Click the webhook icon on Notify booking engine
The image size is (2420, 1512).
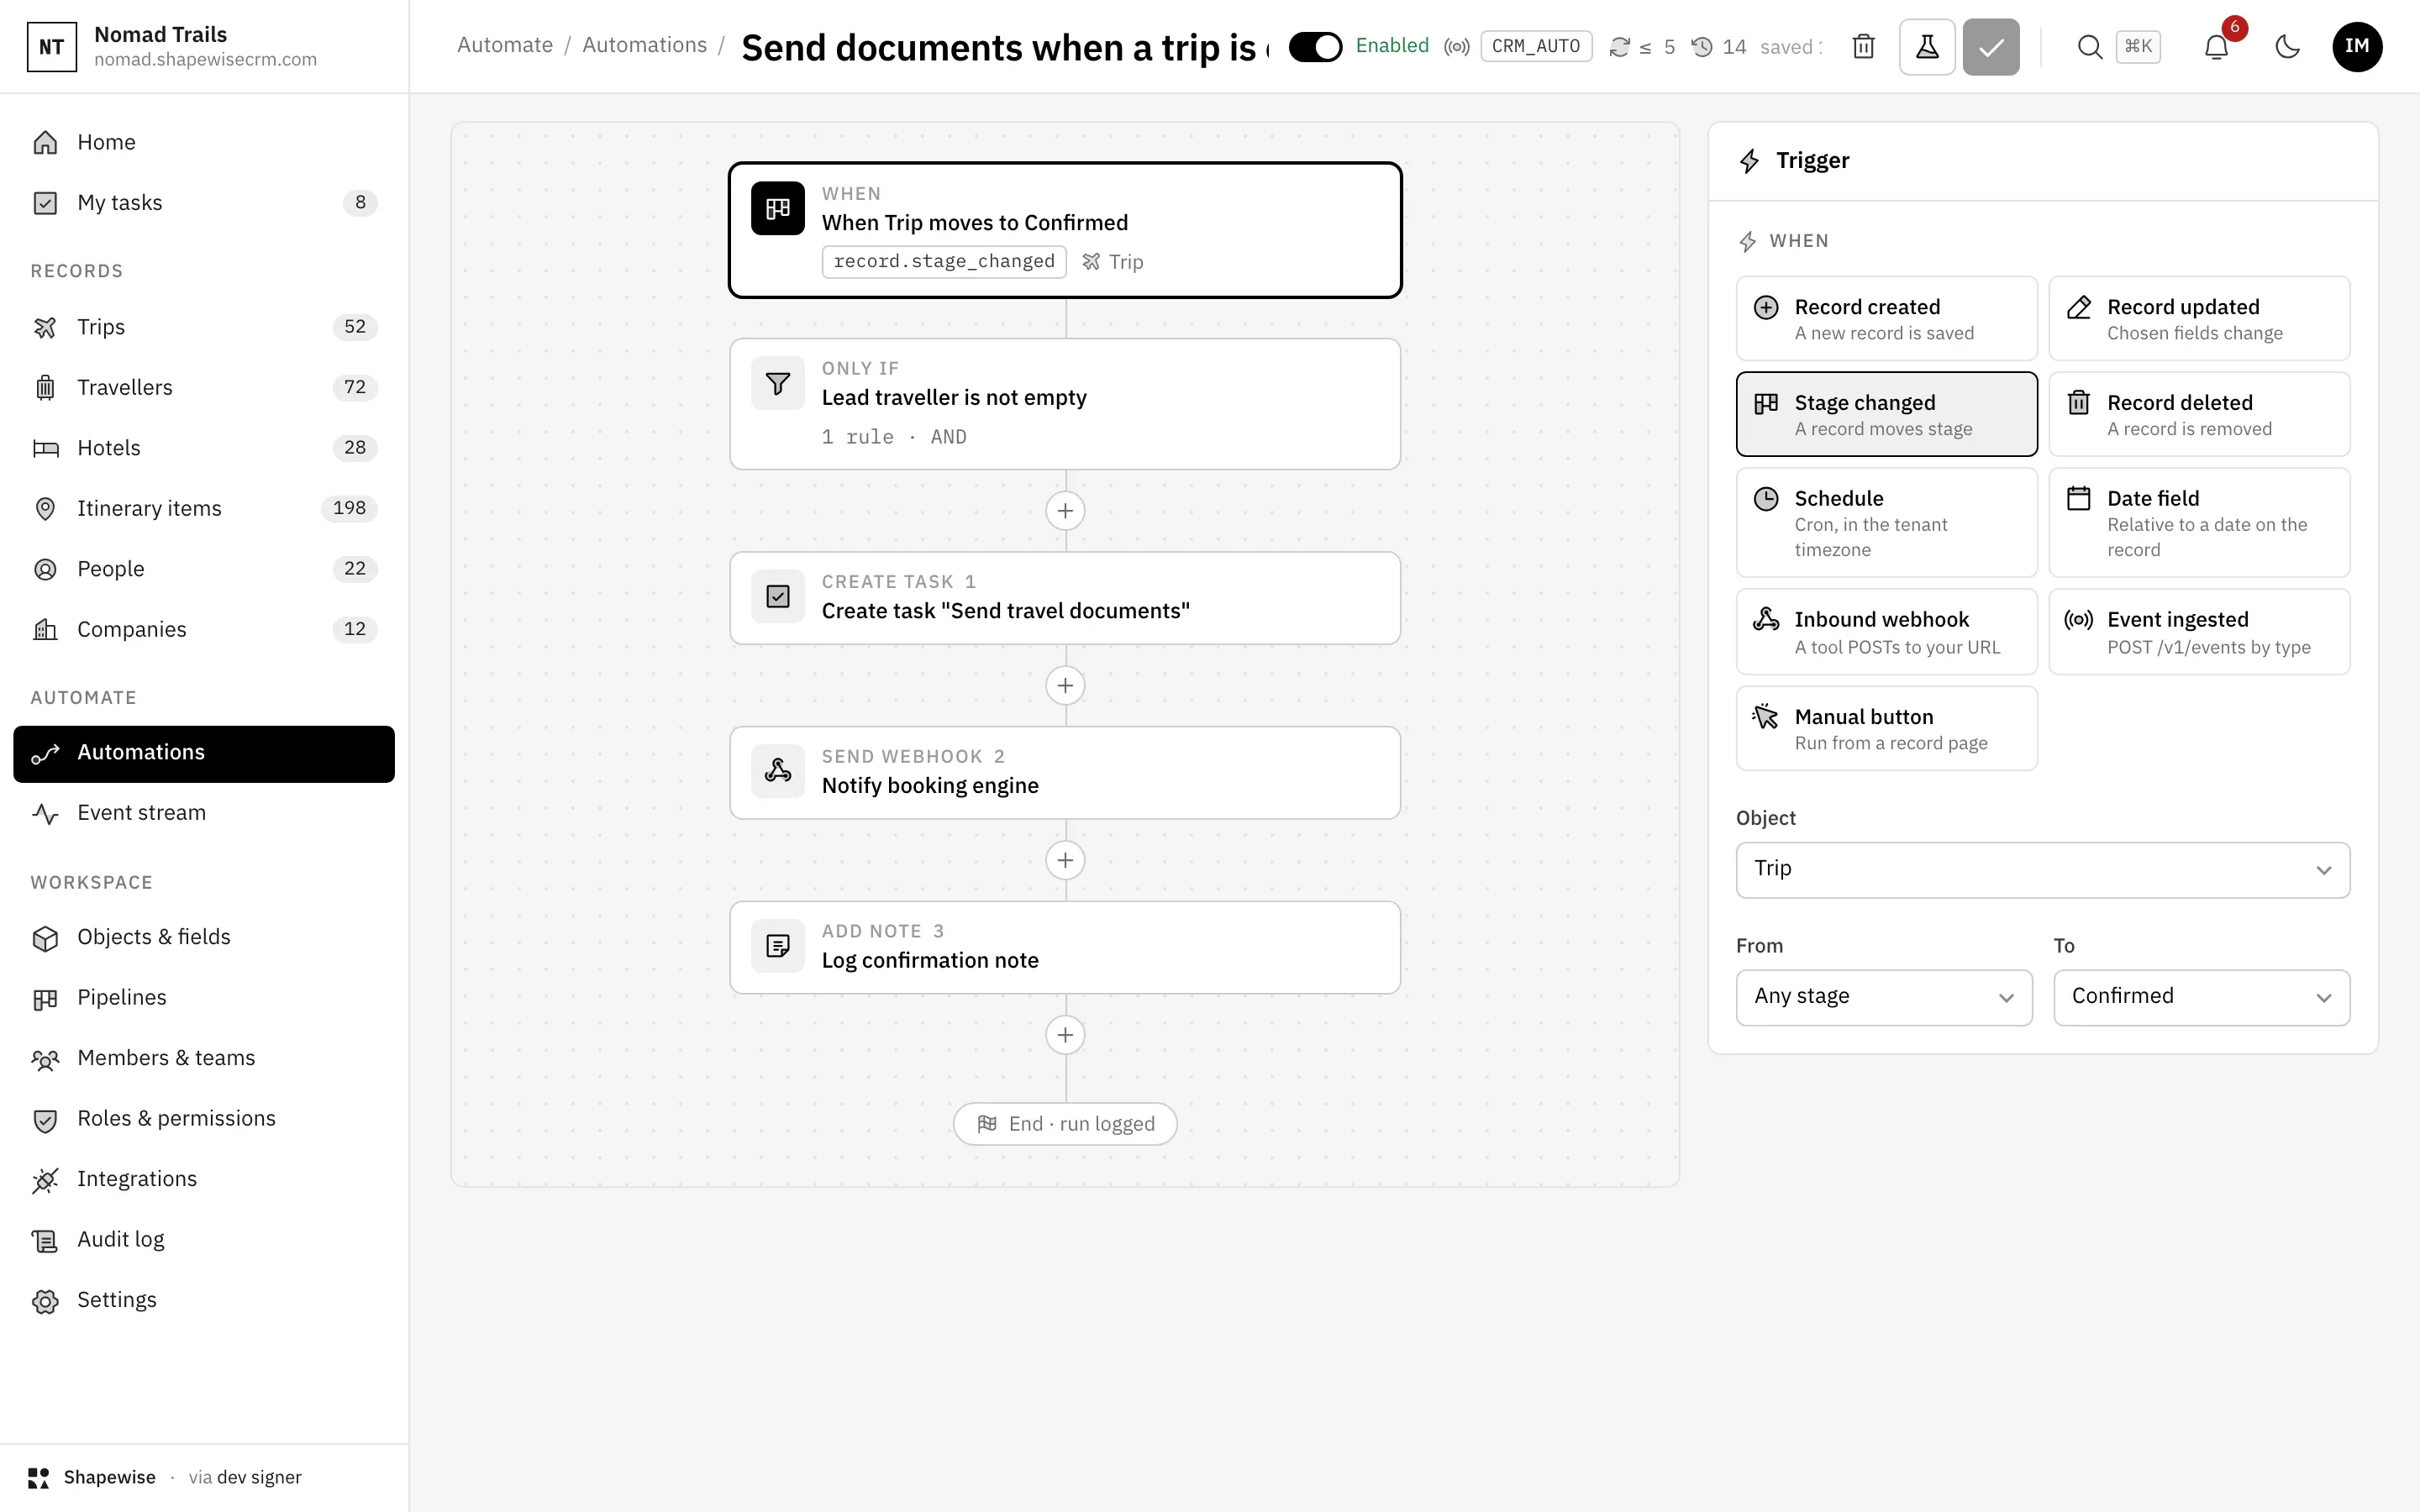778,771
